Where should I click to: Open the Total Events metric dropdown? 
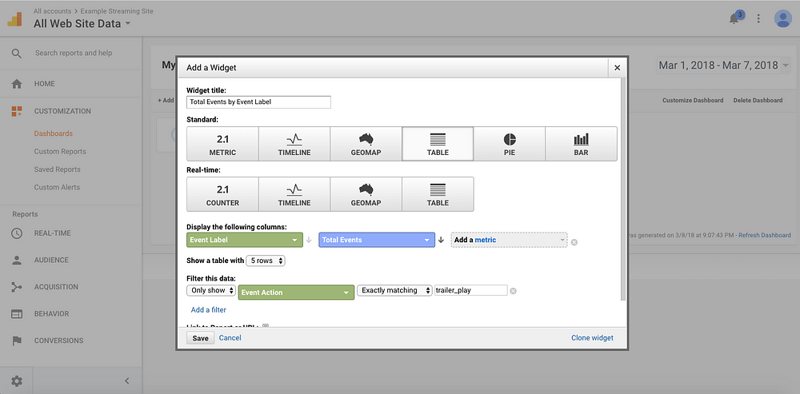tap(377, 240)
